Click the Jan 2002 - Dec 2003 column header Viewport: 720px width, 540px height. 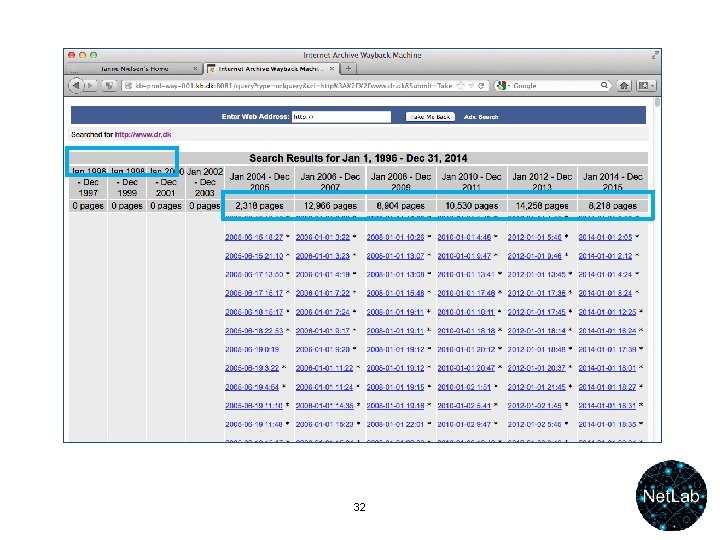click(x=205, y=182)
